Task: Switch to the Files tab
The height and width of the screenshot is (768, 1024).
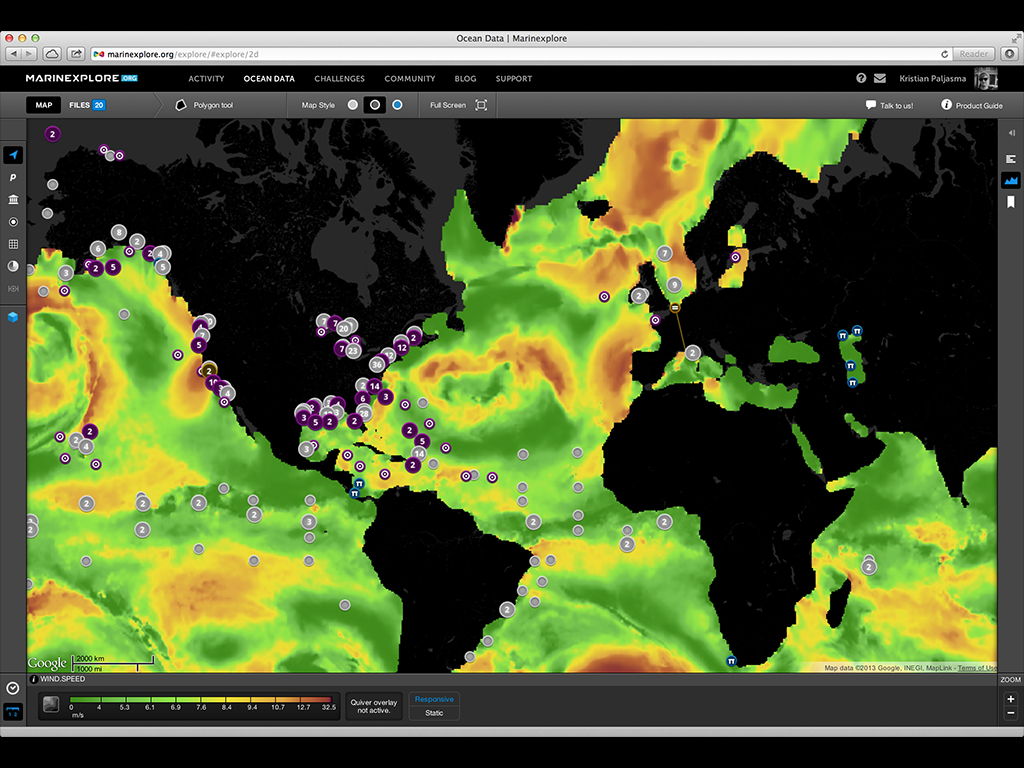Action: tap(86, 105)
